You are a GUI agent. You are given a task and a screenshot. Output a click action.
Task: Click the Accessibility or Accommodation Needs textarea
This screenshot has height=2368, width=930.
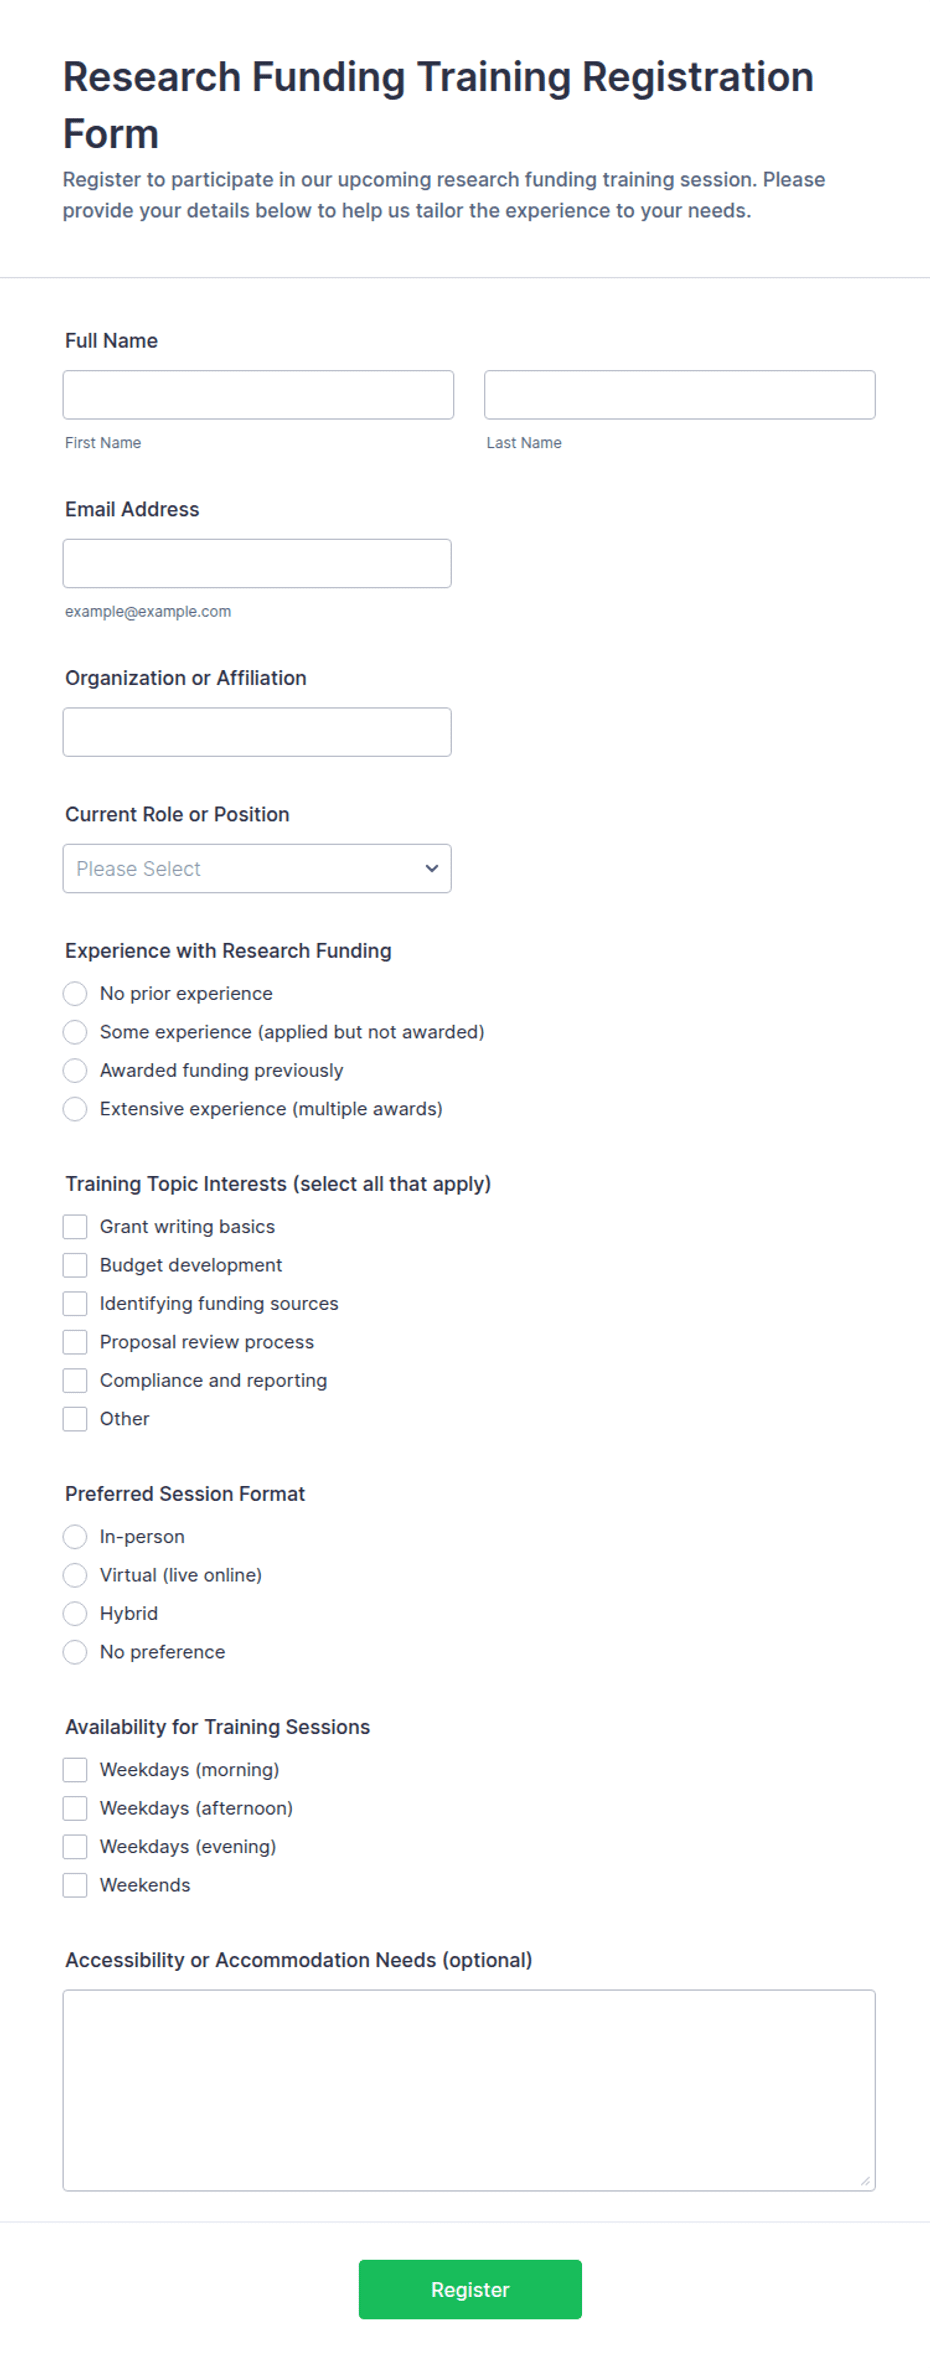click(x=469, y=2090)
